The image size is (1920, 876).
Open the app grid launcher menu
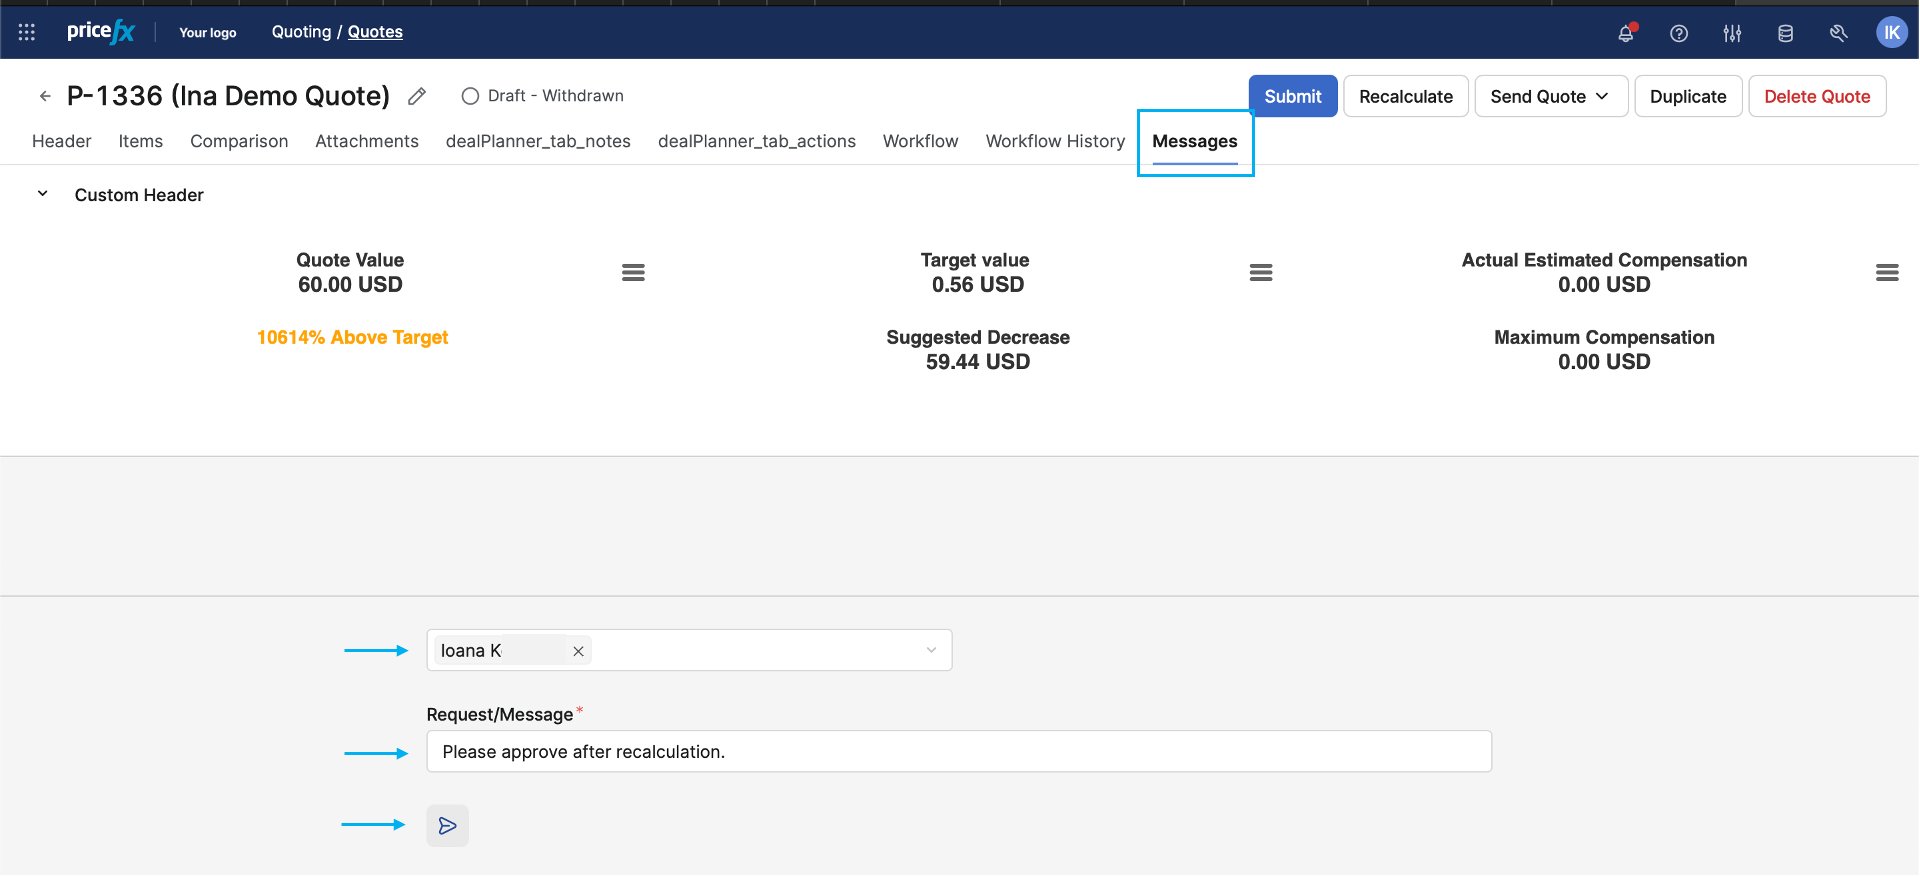pyautogui.click(x=27, y=32)
